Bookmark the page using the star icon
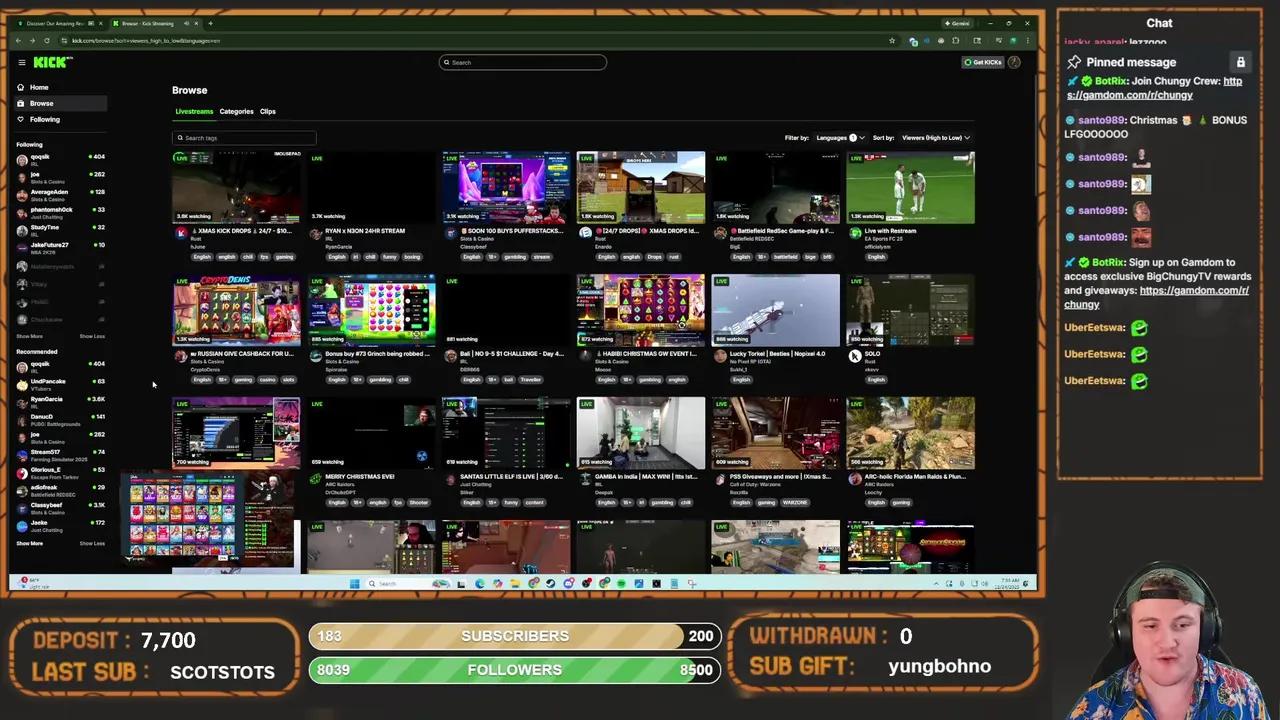Screen dimensions: 1280x720 click(892, 40)
